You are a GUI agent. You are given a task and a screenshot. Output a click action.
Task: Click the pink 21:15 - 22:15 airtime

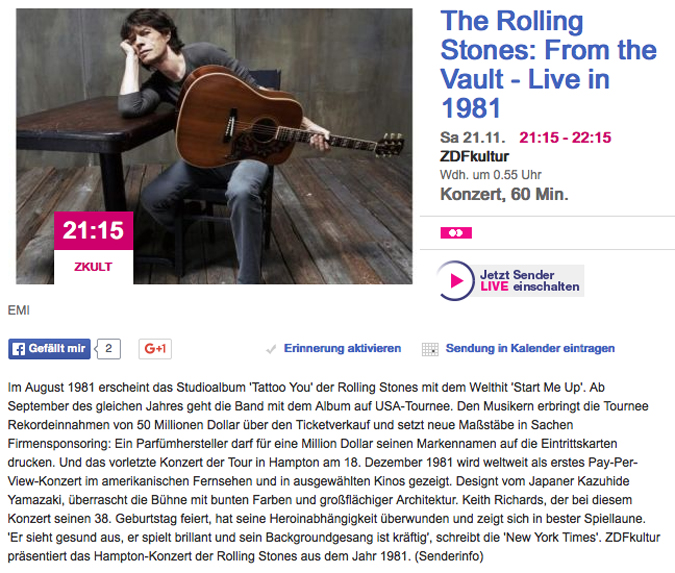click(x=565, y=138)
